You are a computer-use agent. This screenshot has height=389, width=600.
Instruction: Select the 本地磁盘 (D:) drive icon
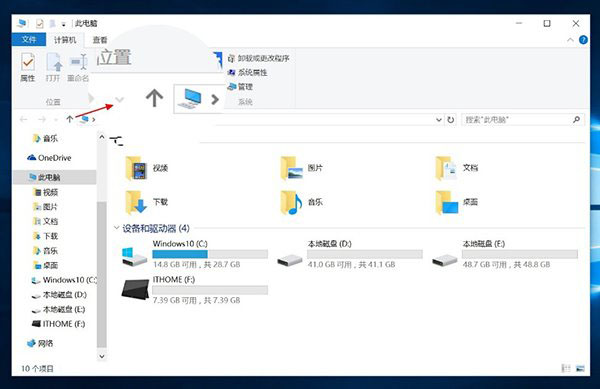click(x=290, y=260)
